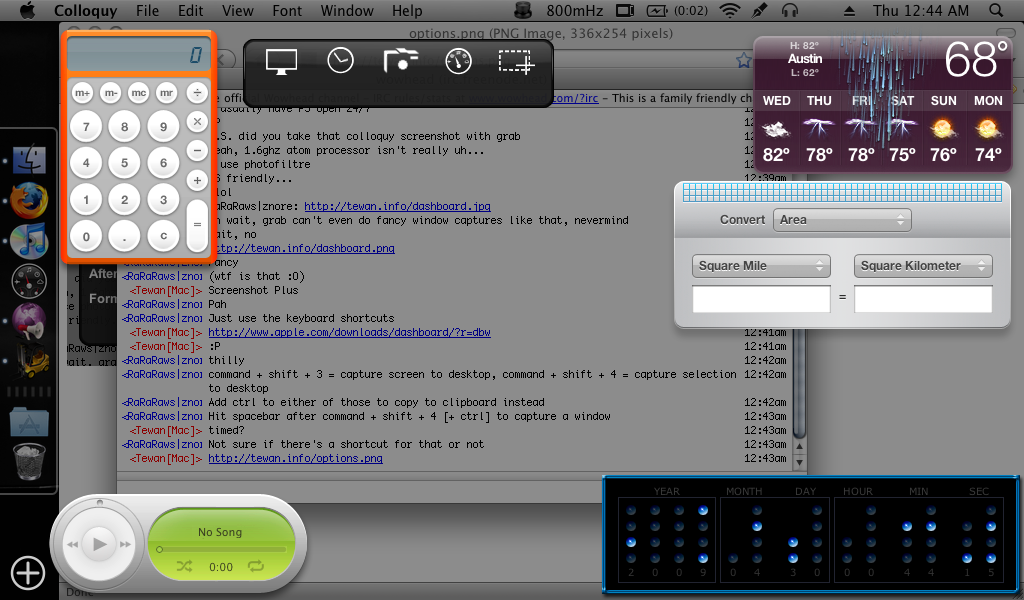The height and width of the screenshot is (600, 1024).
Task: Click the plus button to add widgets
Action: [28, 572]
